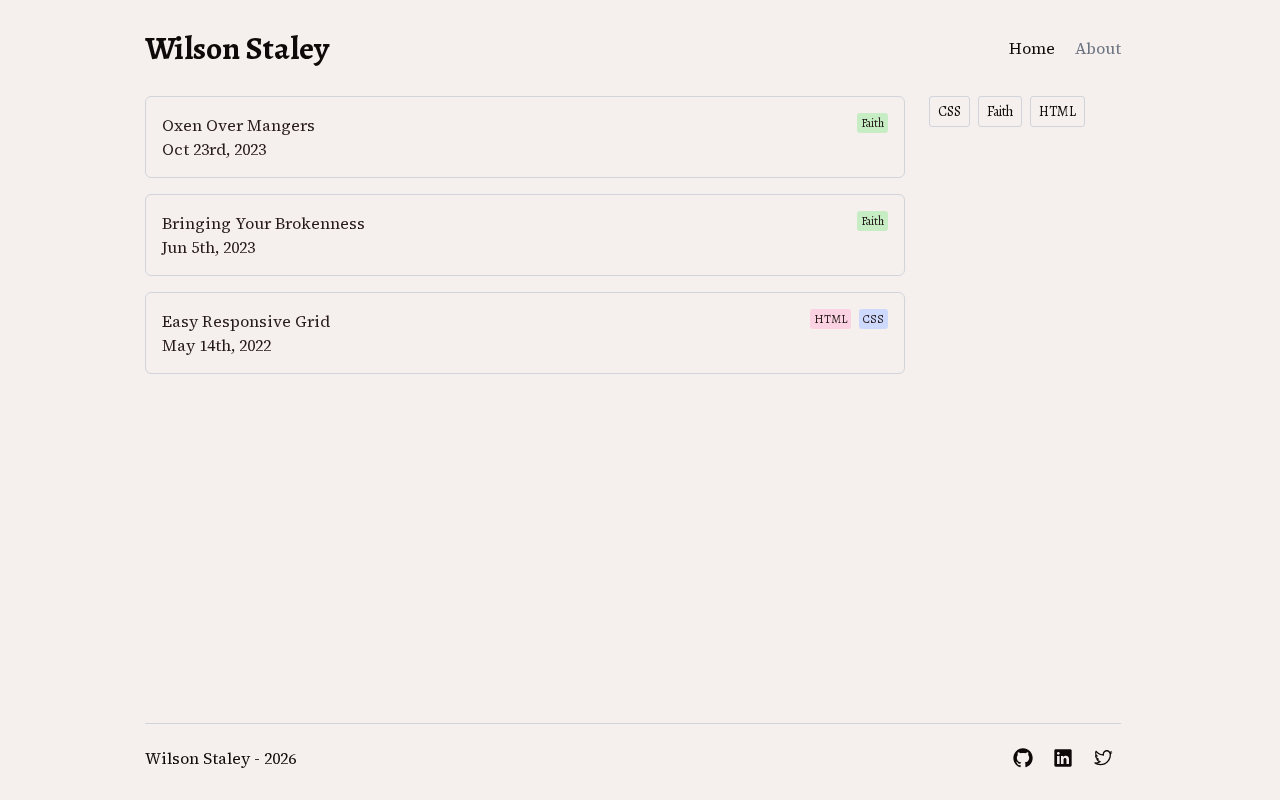This screenshot has width=1280, height=800.
Task: Open the Oxen Over Mangers post
Action: (238, 126)
